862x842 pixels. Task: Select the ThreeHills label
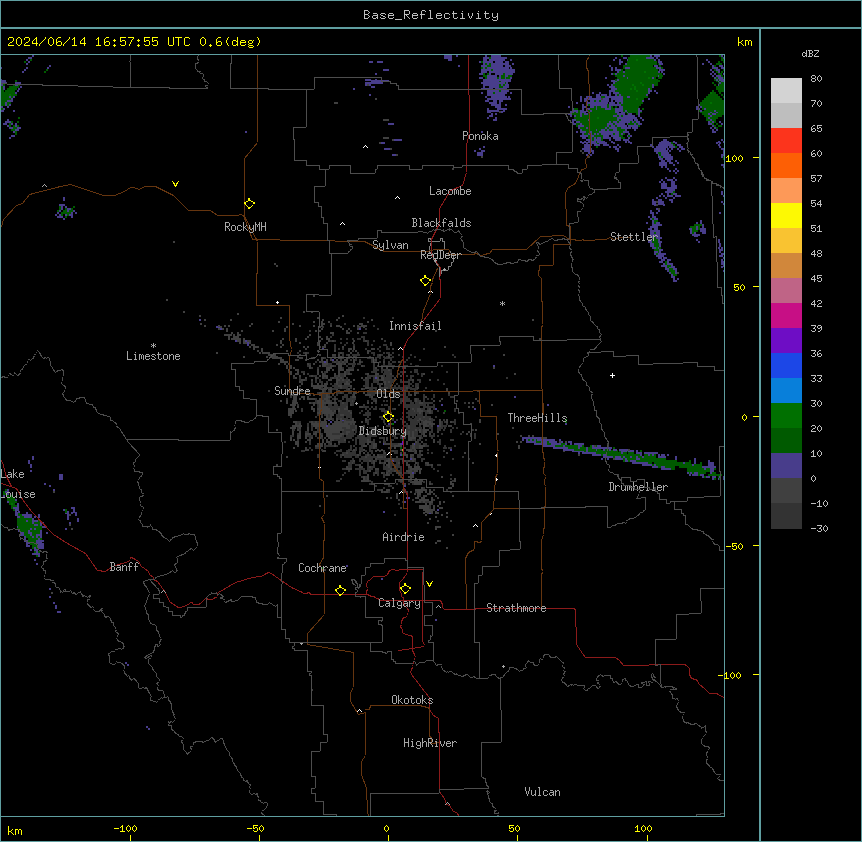click(x=537, y=418)
